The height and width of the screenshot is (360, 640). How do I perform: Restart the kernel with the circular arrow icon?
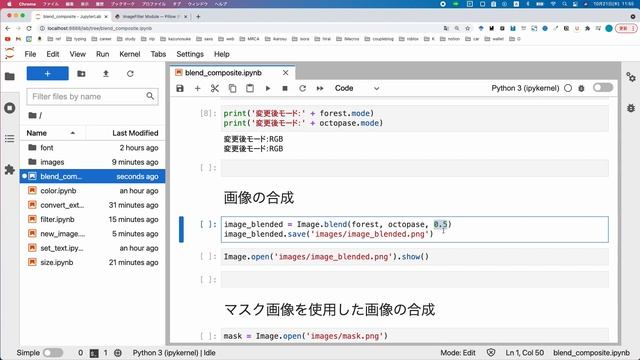click(302, 88)
